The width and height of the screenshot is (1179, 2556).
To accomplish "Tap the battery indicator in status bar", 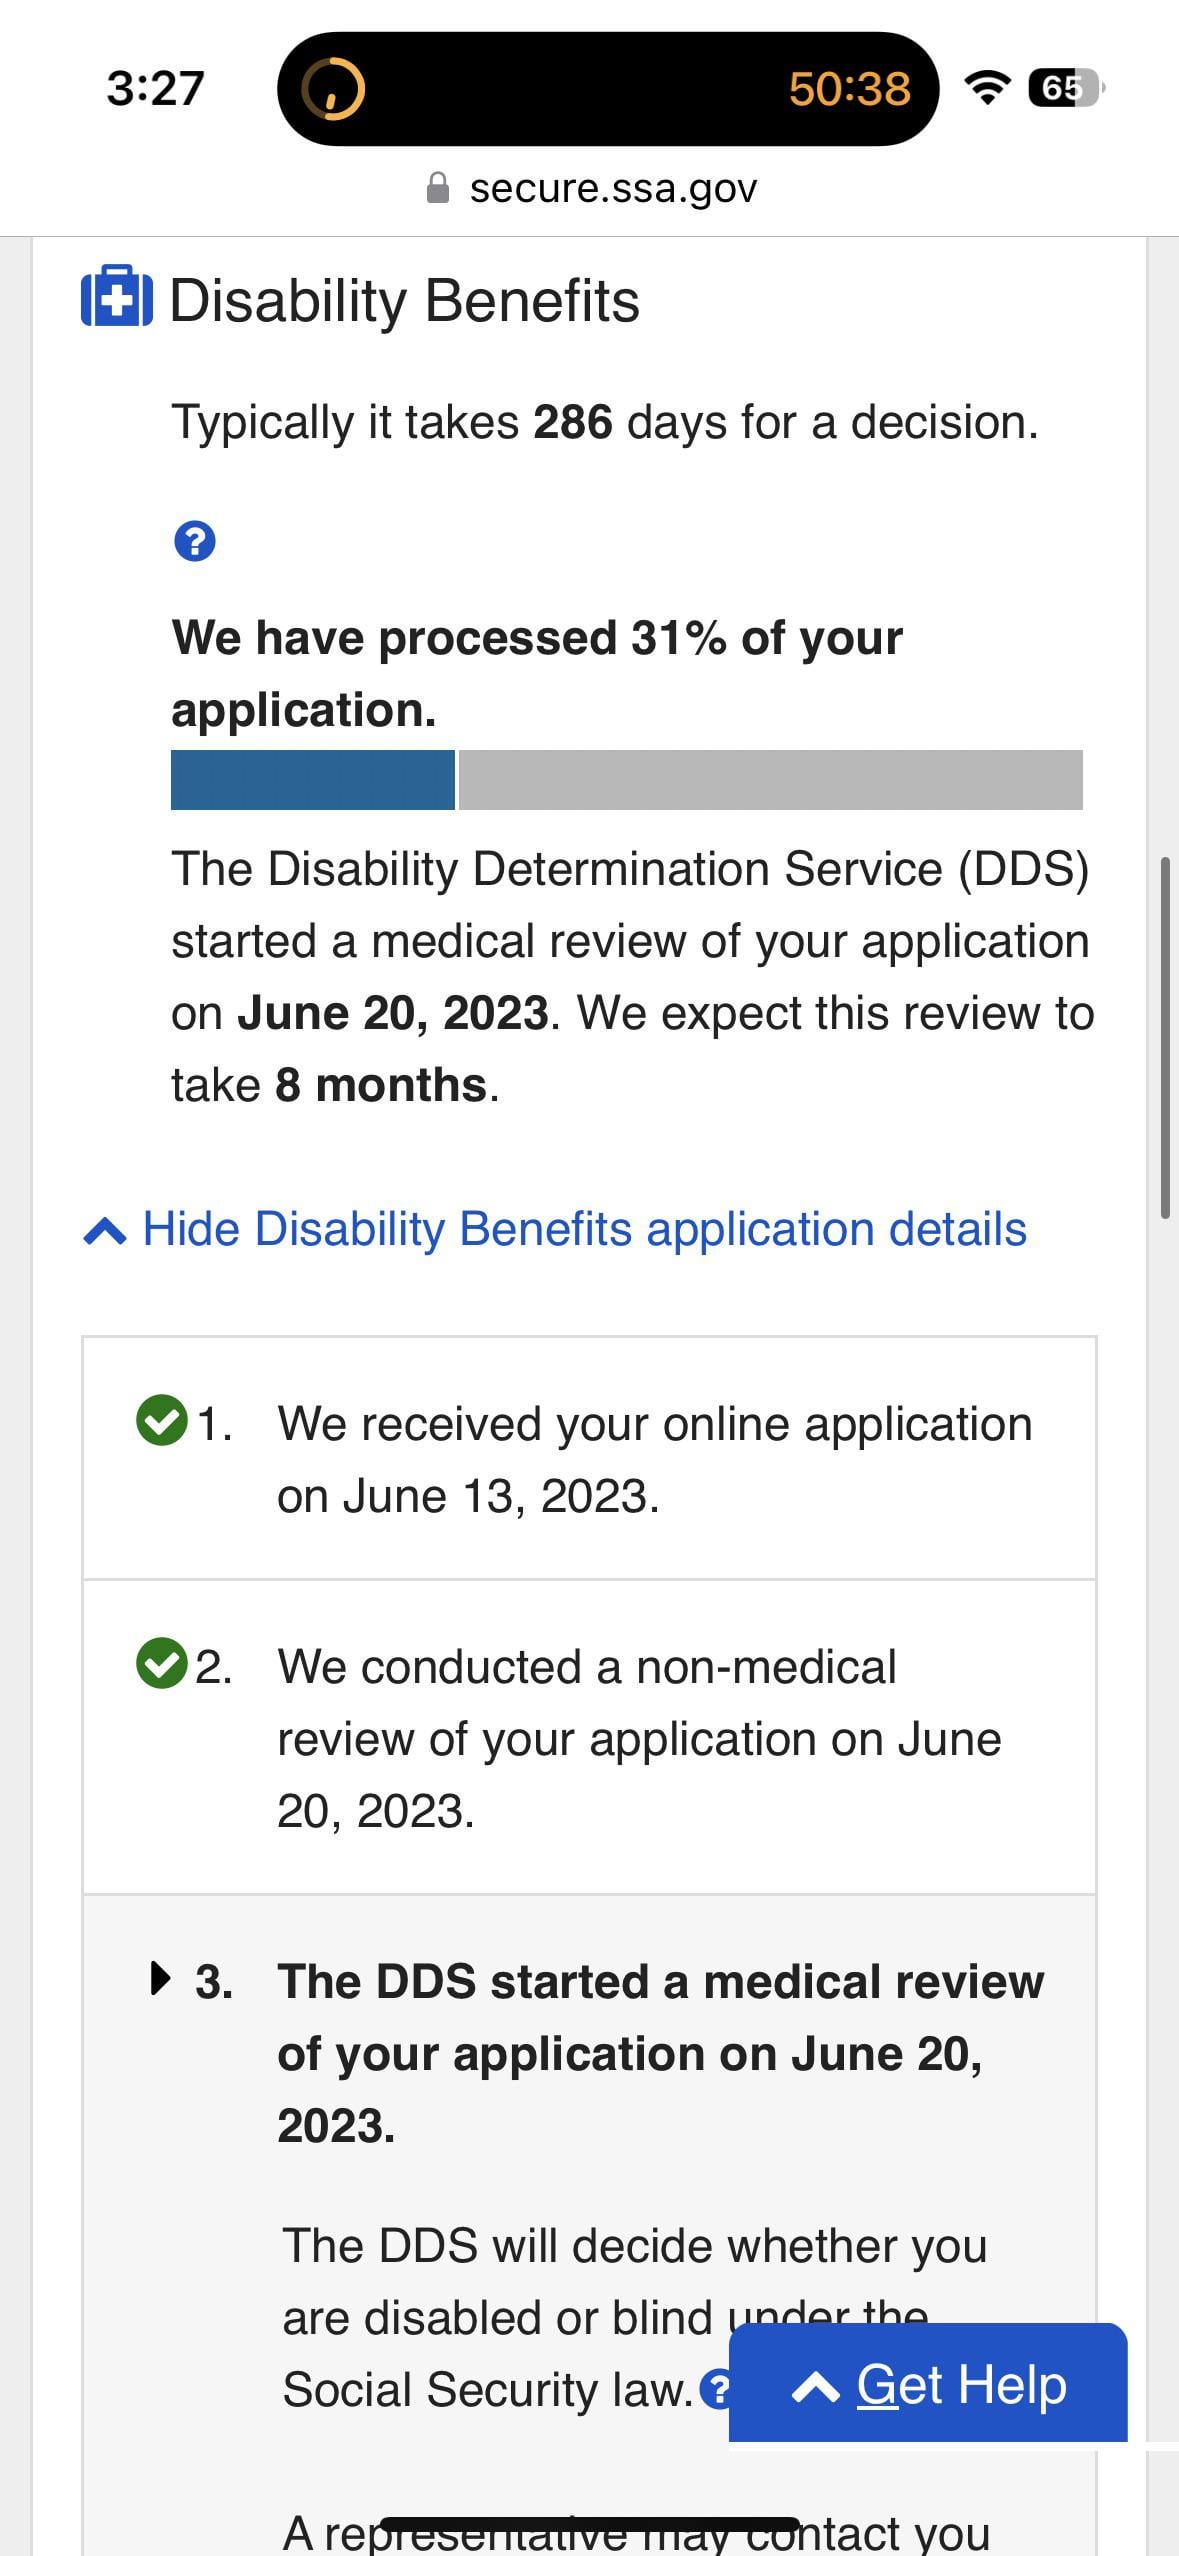I will [1064, 88].
